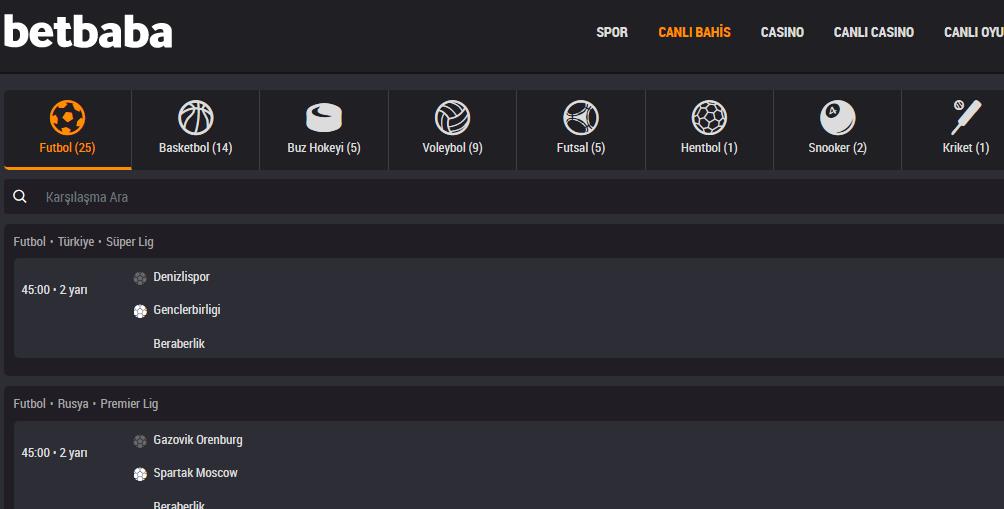Open CANLI CASINO menu item
Image resolution: width=1004 pixels, height=509 pixels.
tap(874, 32)
